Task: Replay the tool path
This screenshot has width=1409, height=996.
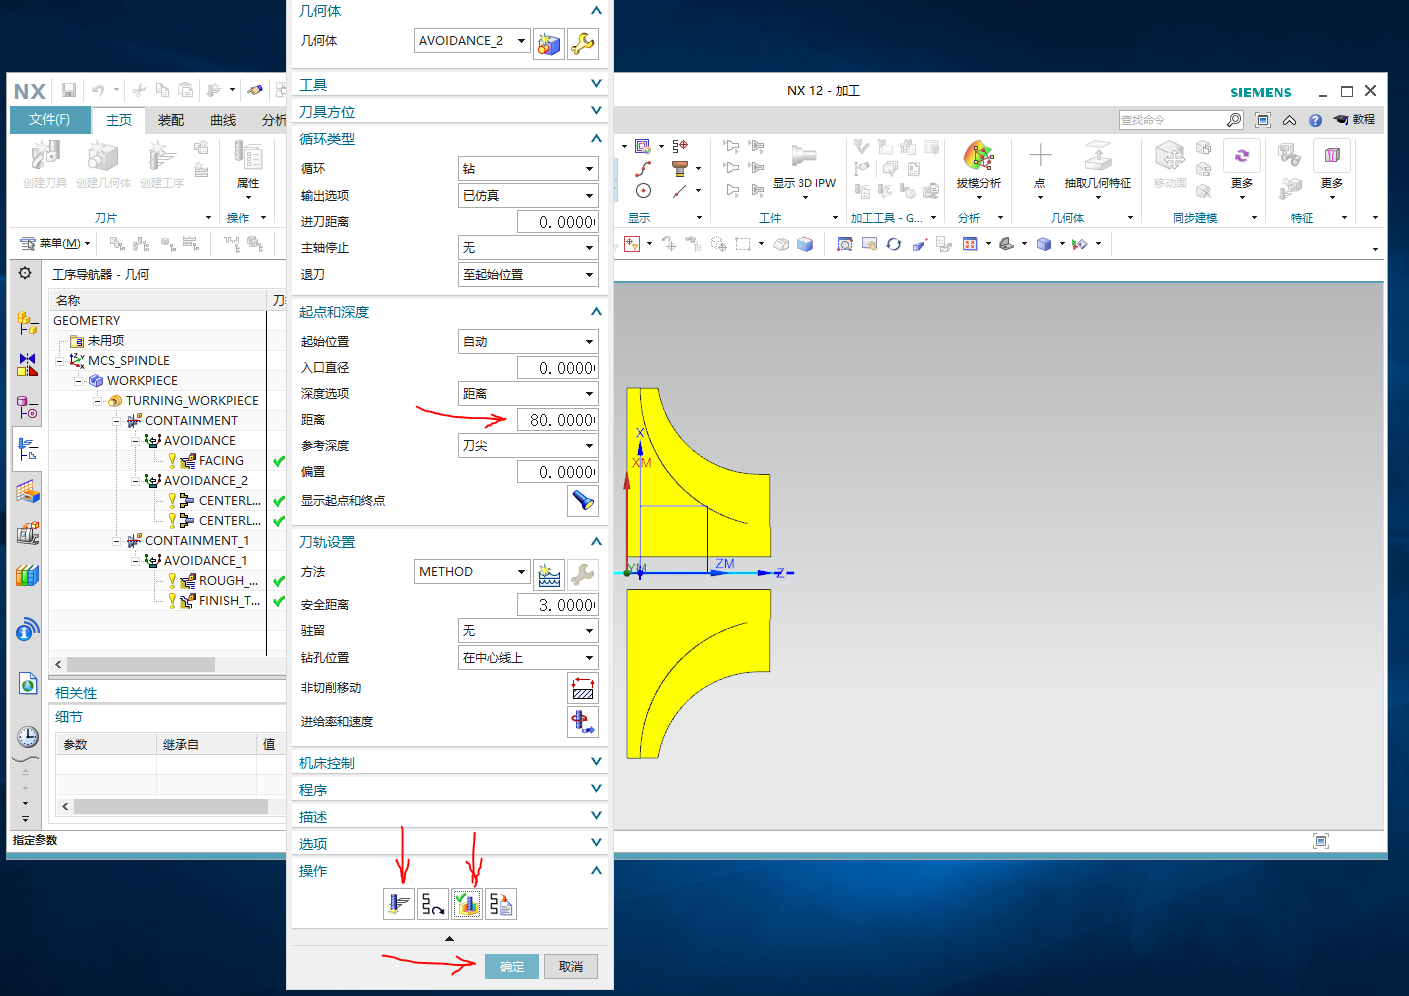Action: click(x=433, y=904)
